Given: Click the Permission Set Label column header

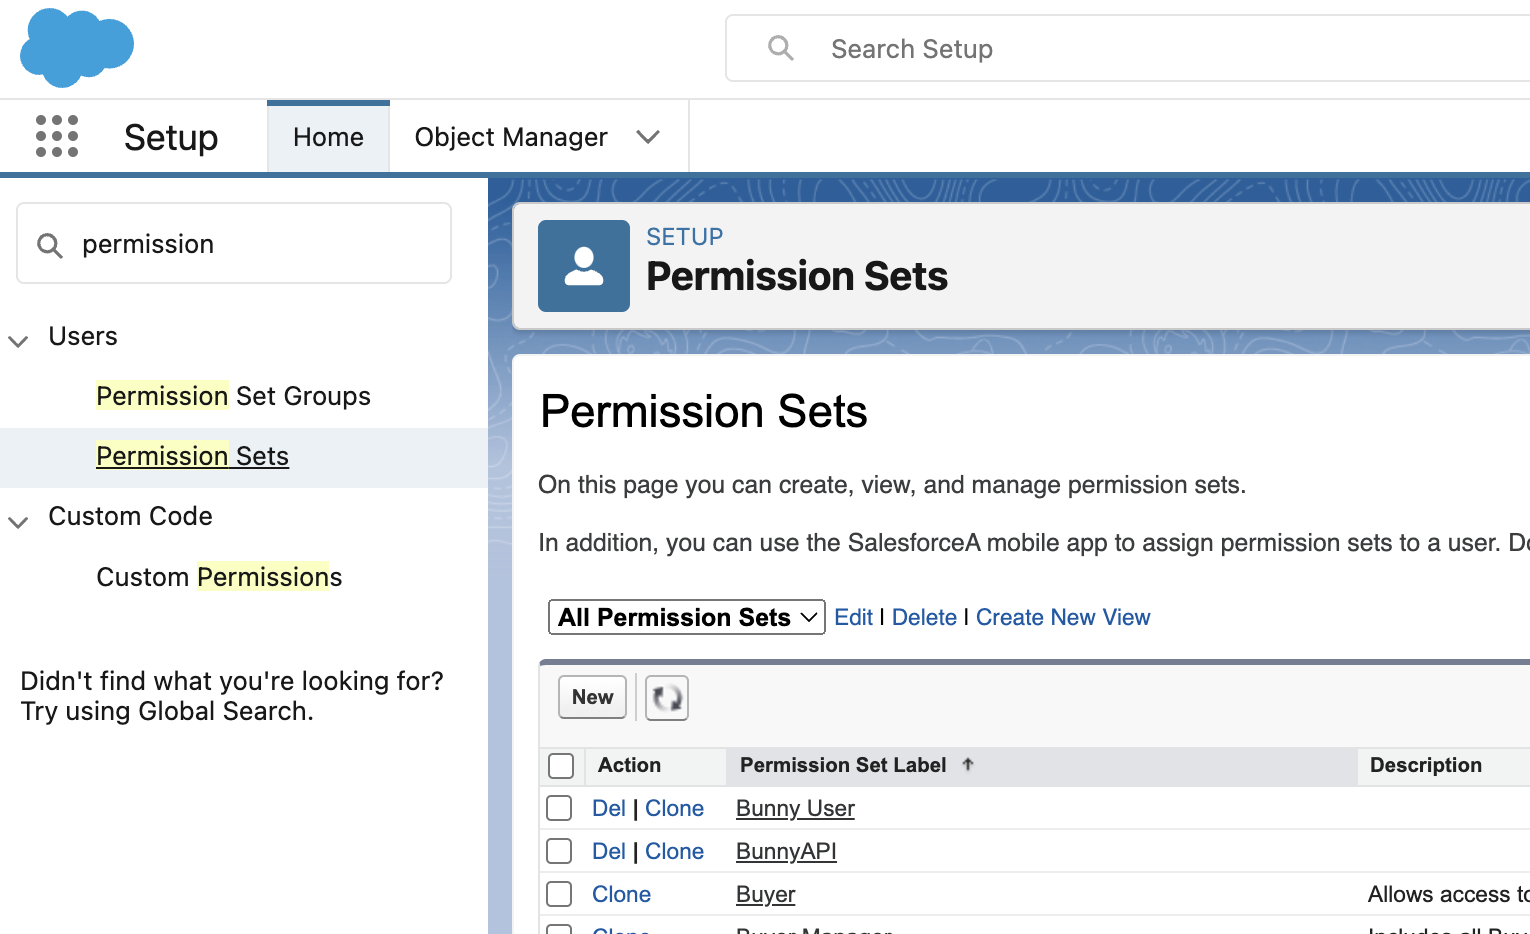Looking at the screenshot, I should point(843,765).
